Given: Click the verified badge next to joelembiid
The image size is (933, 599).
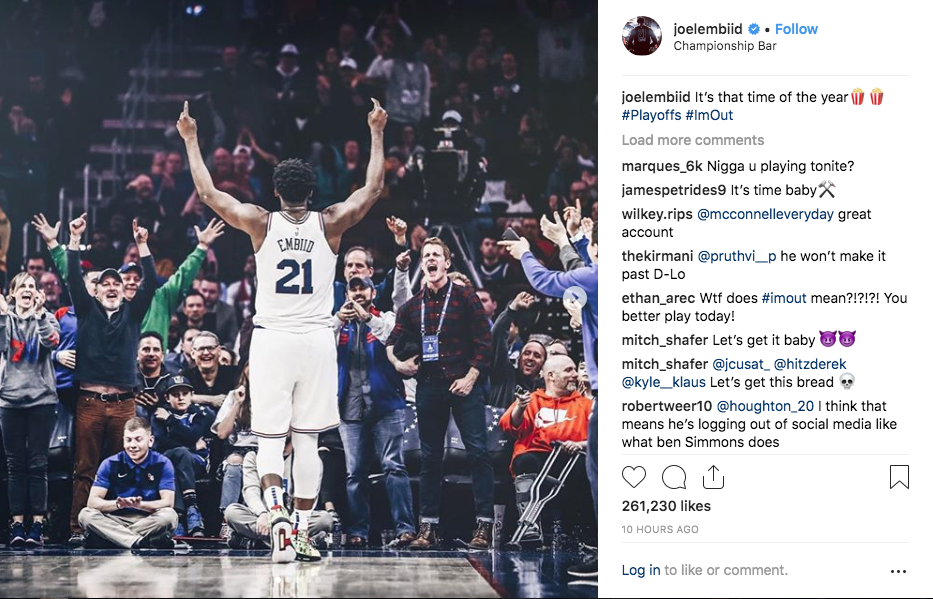Looking at the screenshot, I should (x=753, y=29).
